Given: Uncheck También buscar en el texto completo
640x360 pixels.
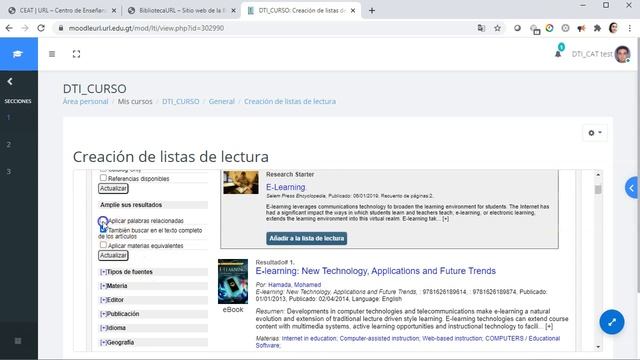Looking at the screenshot, I should [103, 229].
